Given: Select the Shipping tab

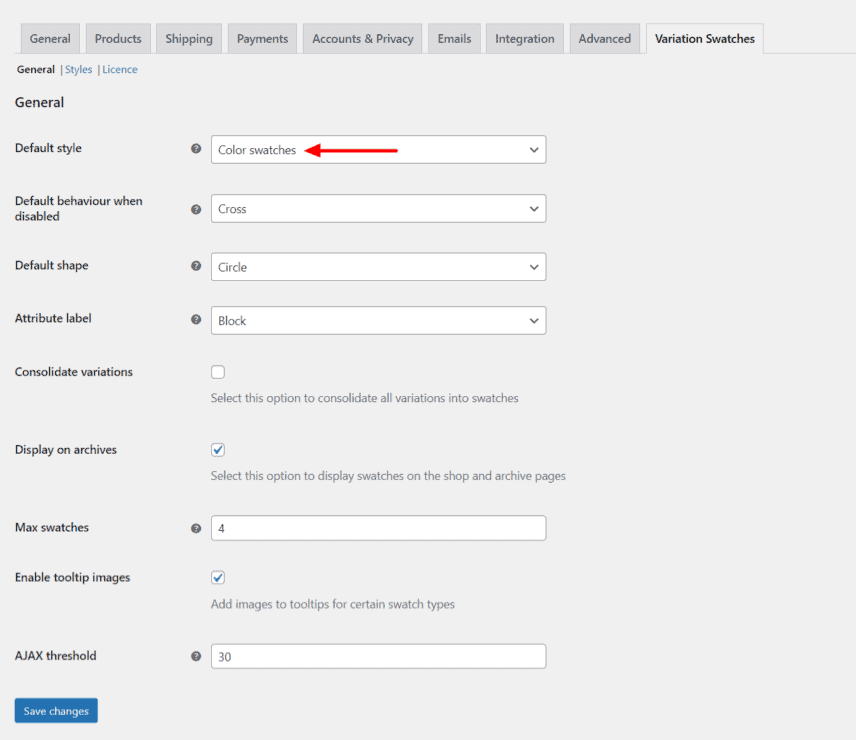Looking at the screenshot, I should coord(188,38).
